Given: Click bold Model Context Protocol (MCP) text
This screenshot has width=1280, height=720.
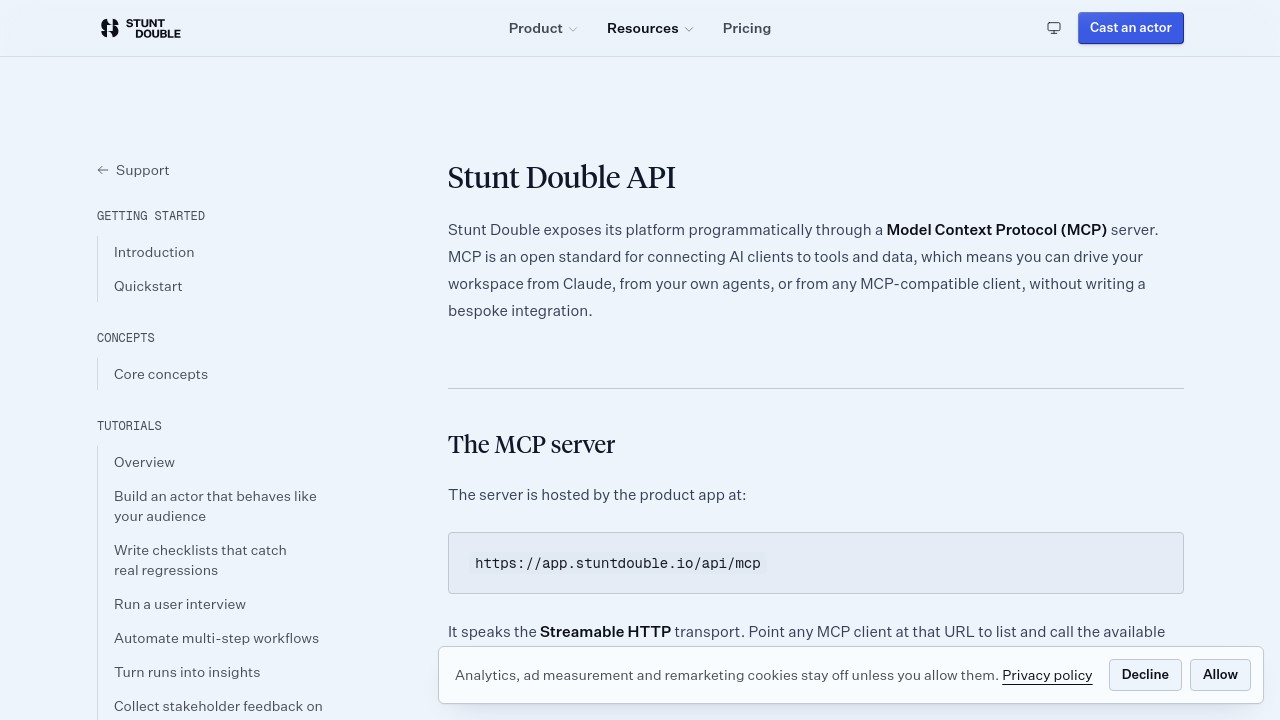Looking at the screenshot, I should 997,229.
